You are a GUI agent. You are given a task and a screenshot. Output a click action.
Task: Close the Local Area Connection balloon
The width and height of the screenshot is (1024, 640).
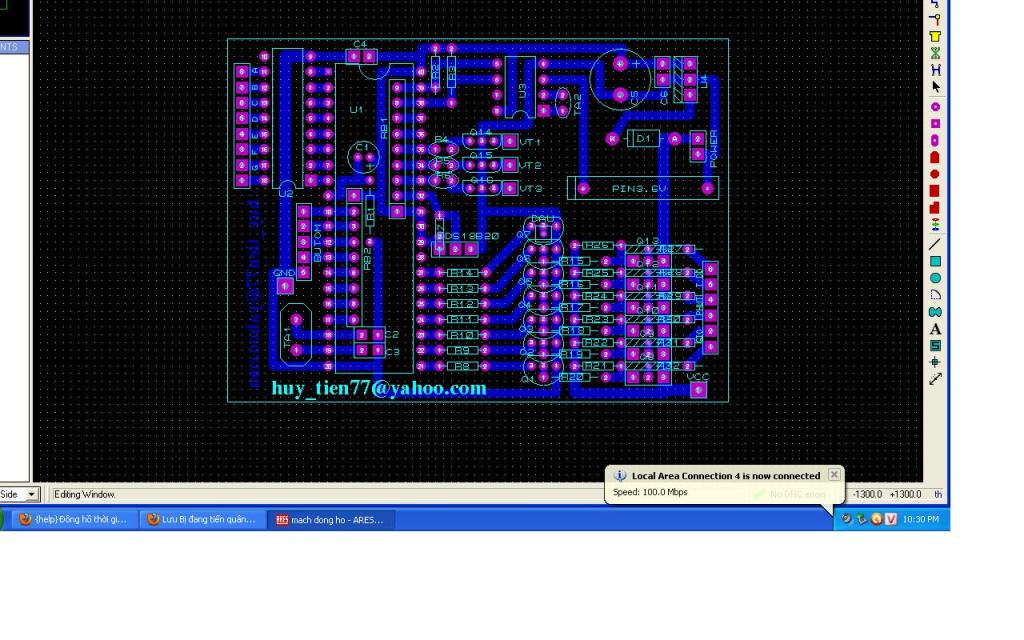[834, 475]
